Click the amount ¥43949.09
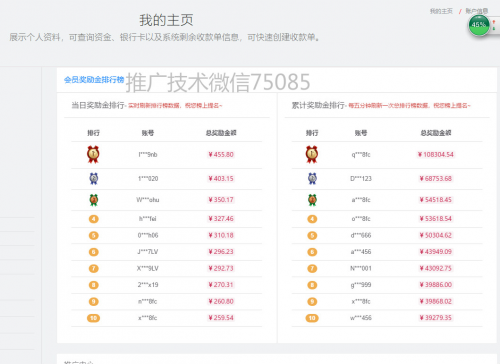The image size is (500, 364). 436,252
